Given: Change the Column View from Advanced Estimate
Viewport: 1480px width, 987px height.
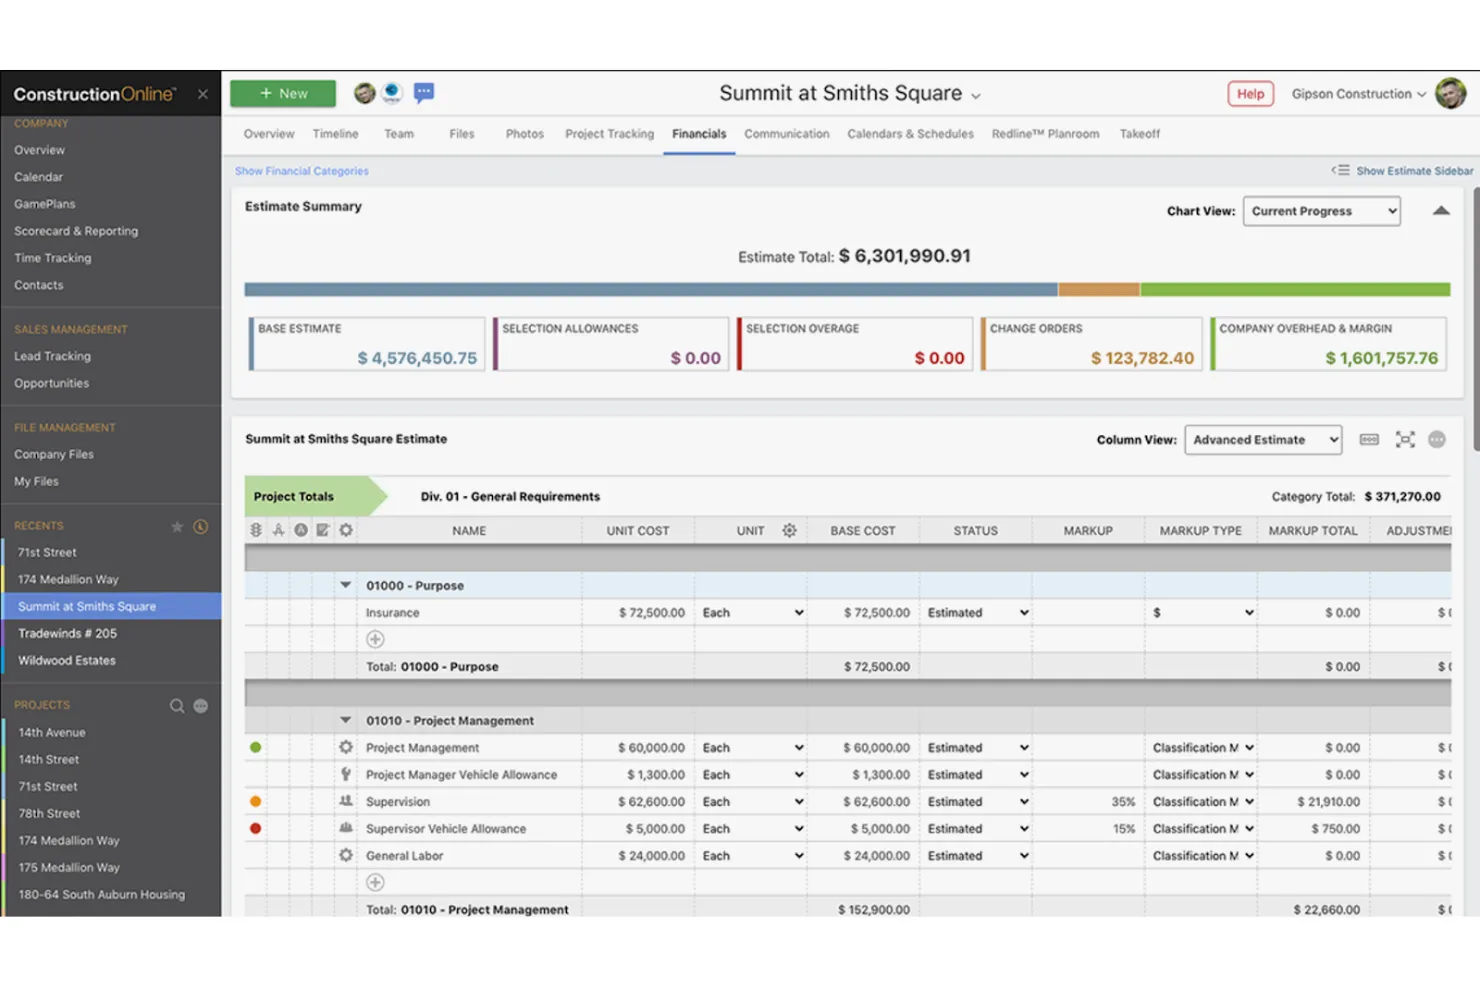Looking at the screenshot, I should [x=1262, y=439].
